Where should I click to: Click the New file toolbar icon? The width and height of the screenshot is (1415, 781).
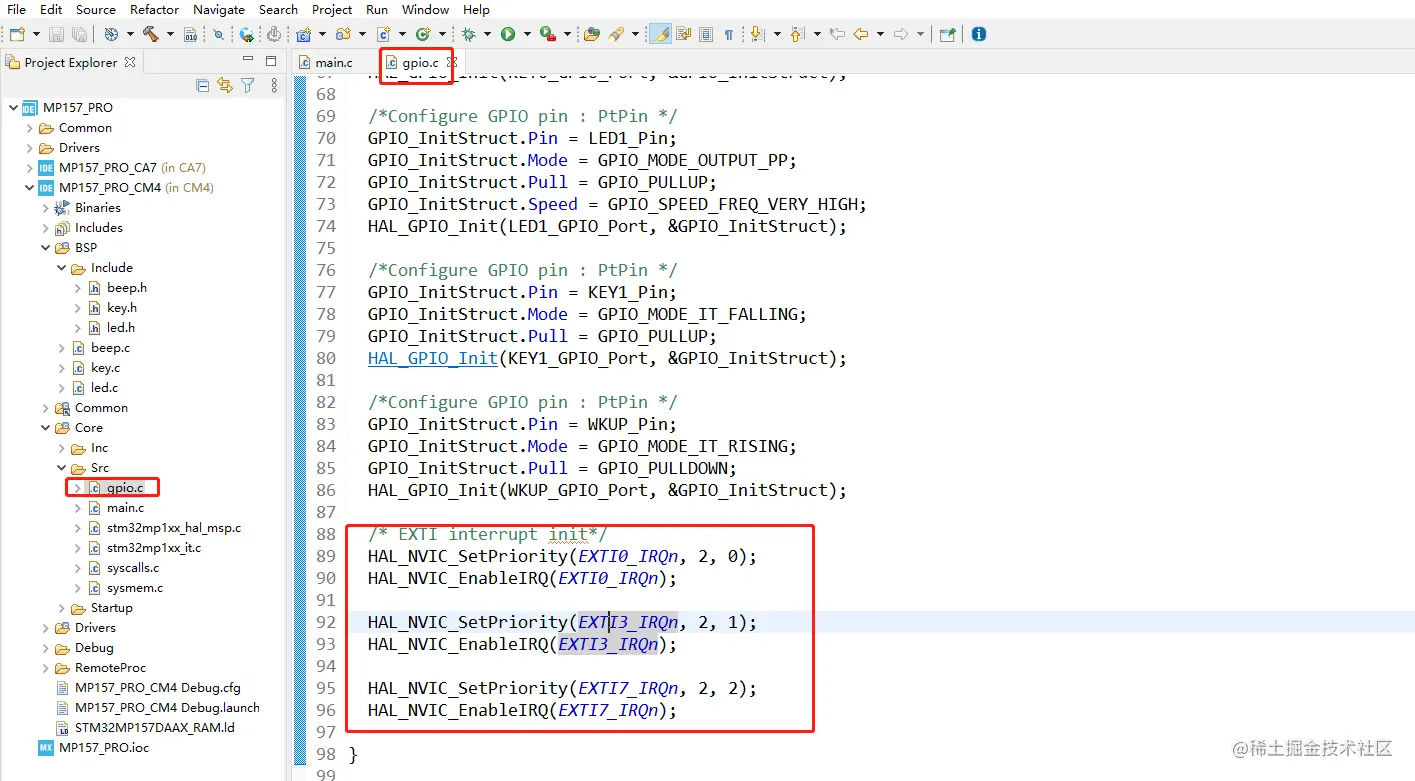[15, 34]
